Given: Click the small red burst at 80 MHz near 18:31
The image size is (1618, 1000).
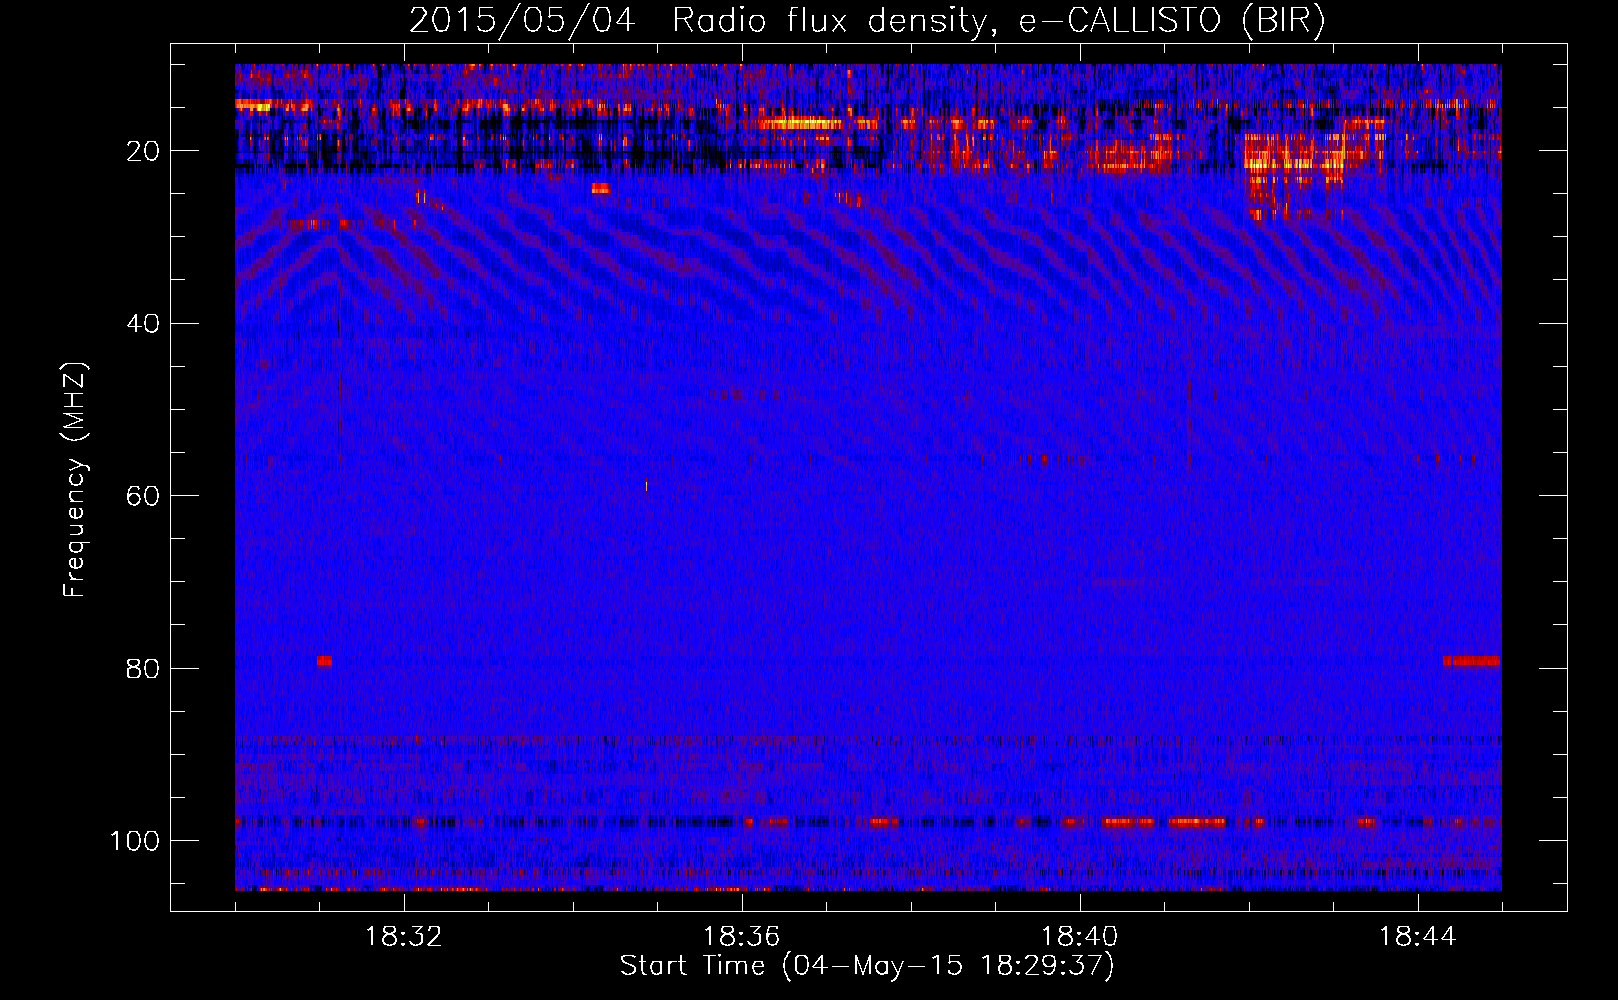Looking at the screenshot, I should tap(324, 661).
